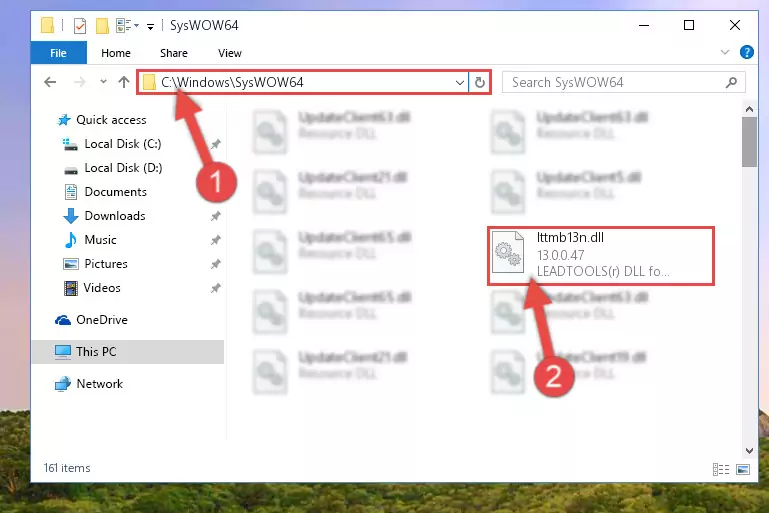Click the pin icon beside Pictures
The height and width of the screenshot is (513, 769).
215,264
